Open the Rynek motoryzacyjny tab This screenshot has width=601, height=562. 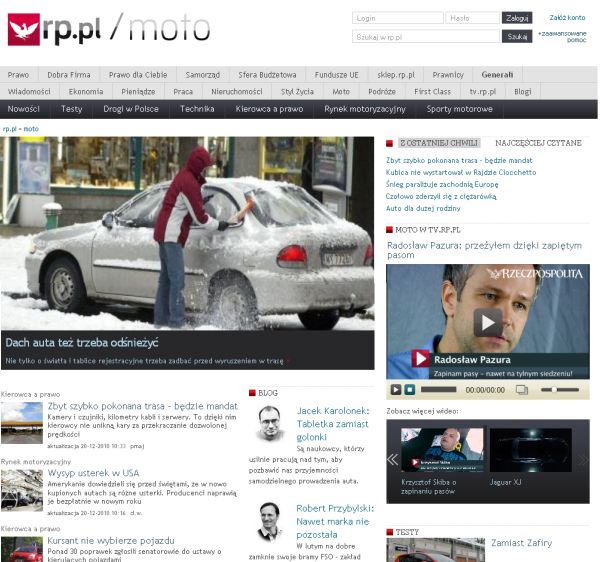pyautogui.click(x=365, y=109)
